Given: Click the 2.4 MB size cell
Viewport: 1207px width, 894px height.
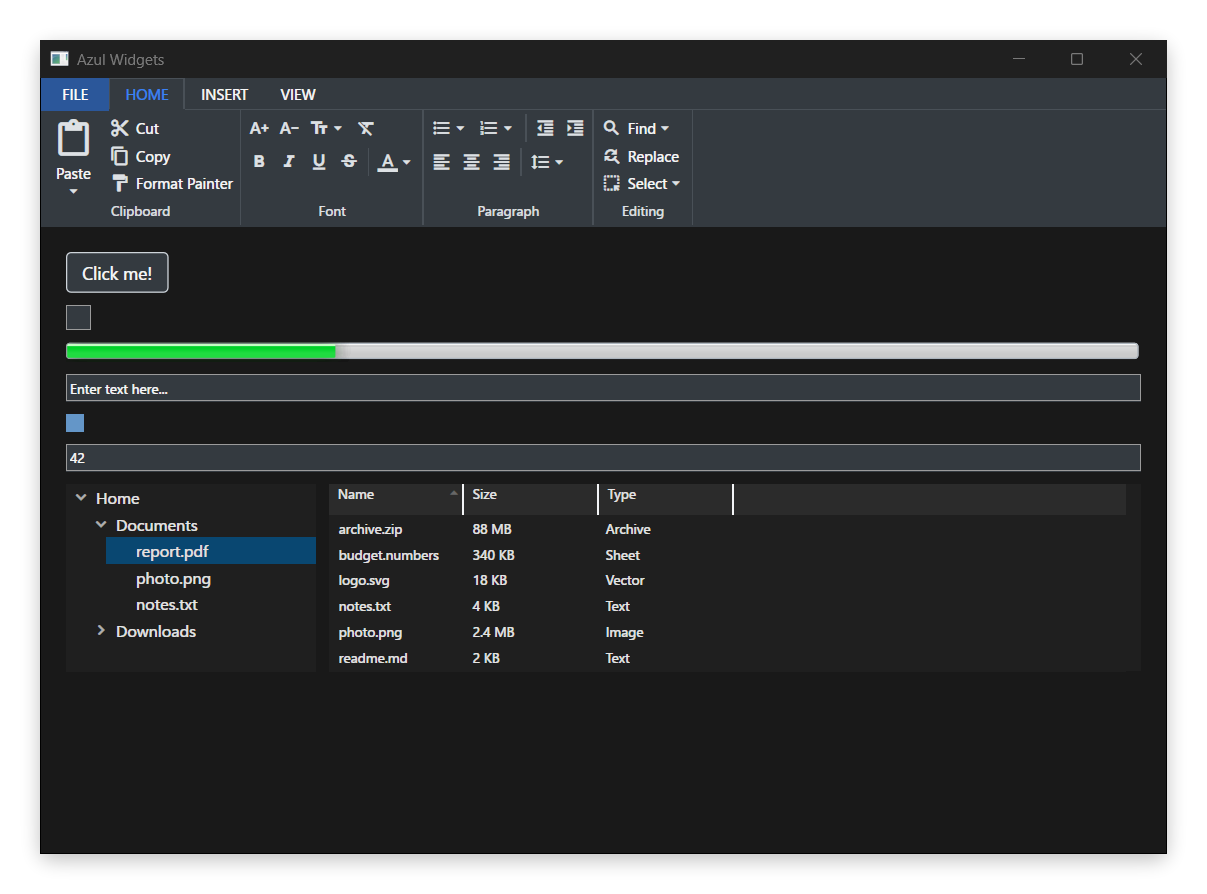Looking at the screenshot, I should click(493, 632).
